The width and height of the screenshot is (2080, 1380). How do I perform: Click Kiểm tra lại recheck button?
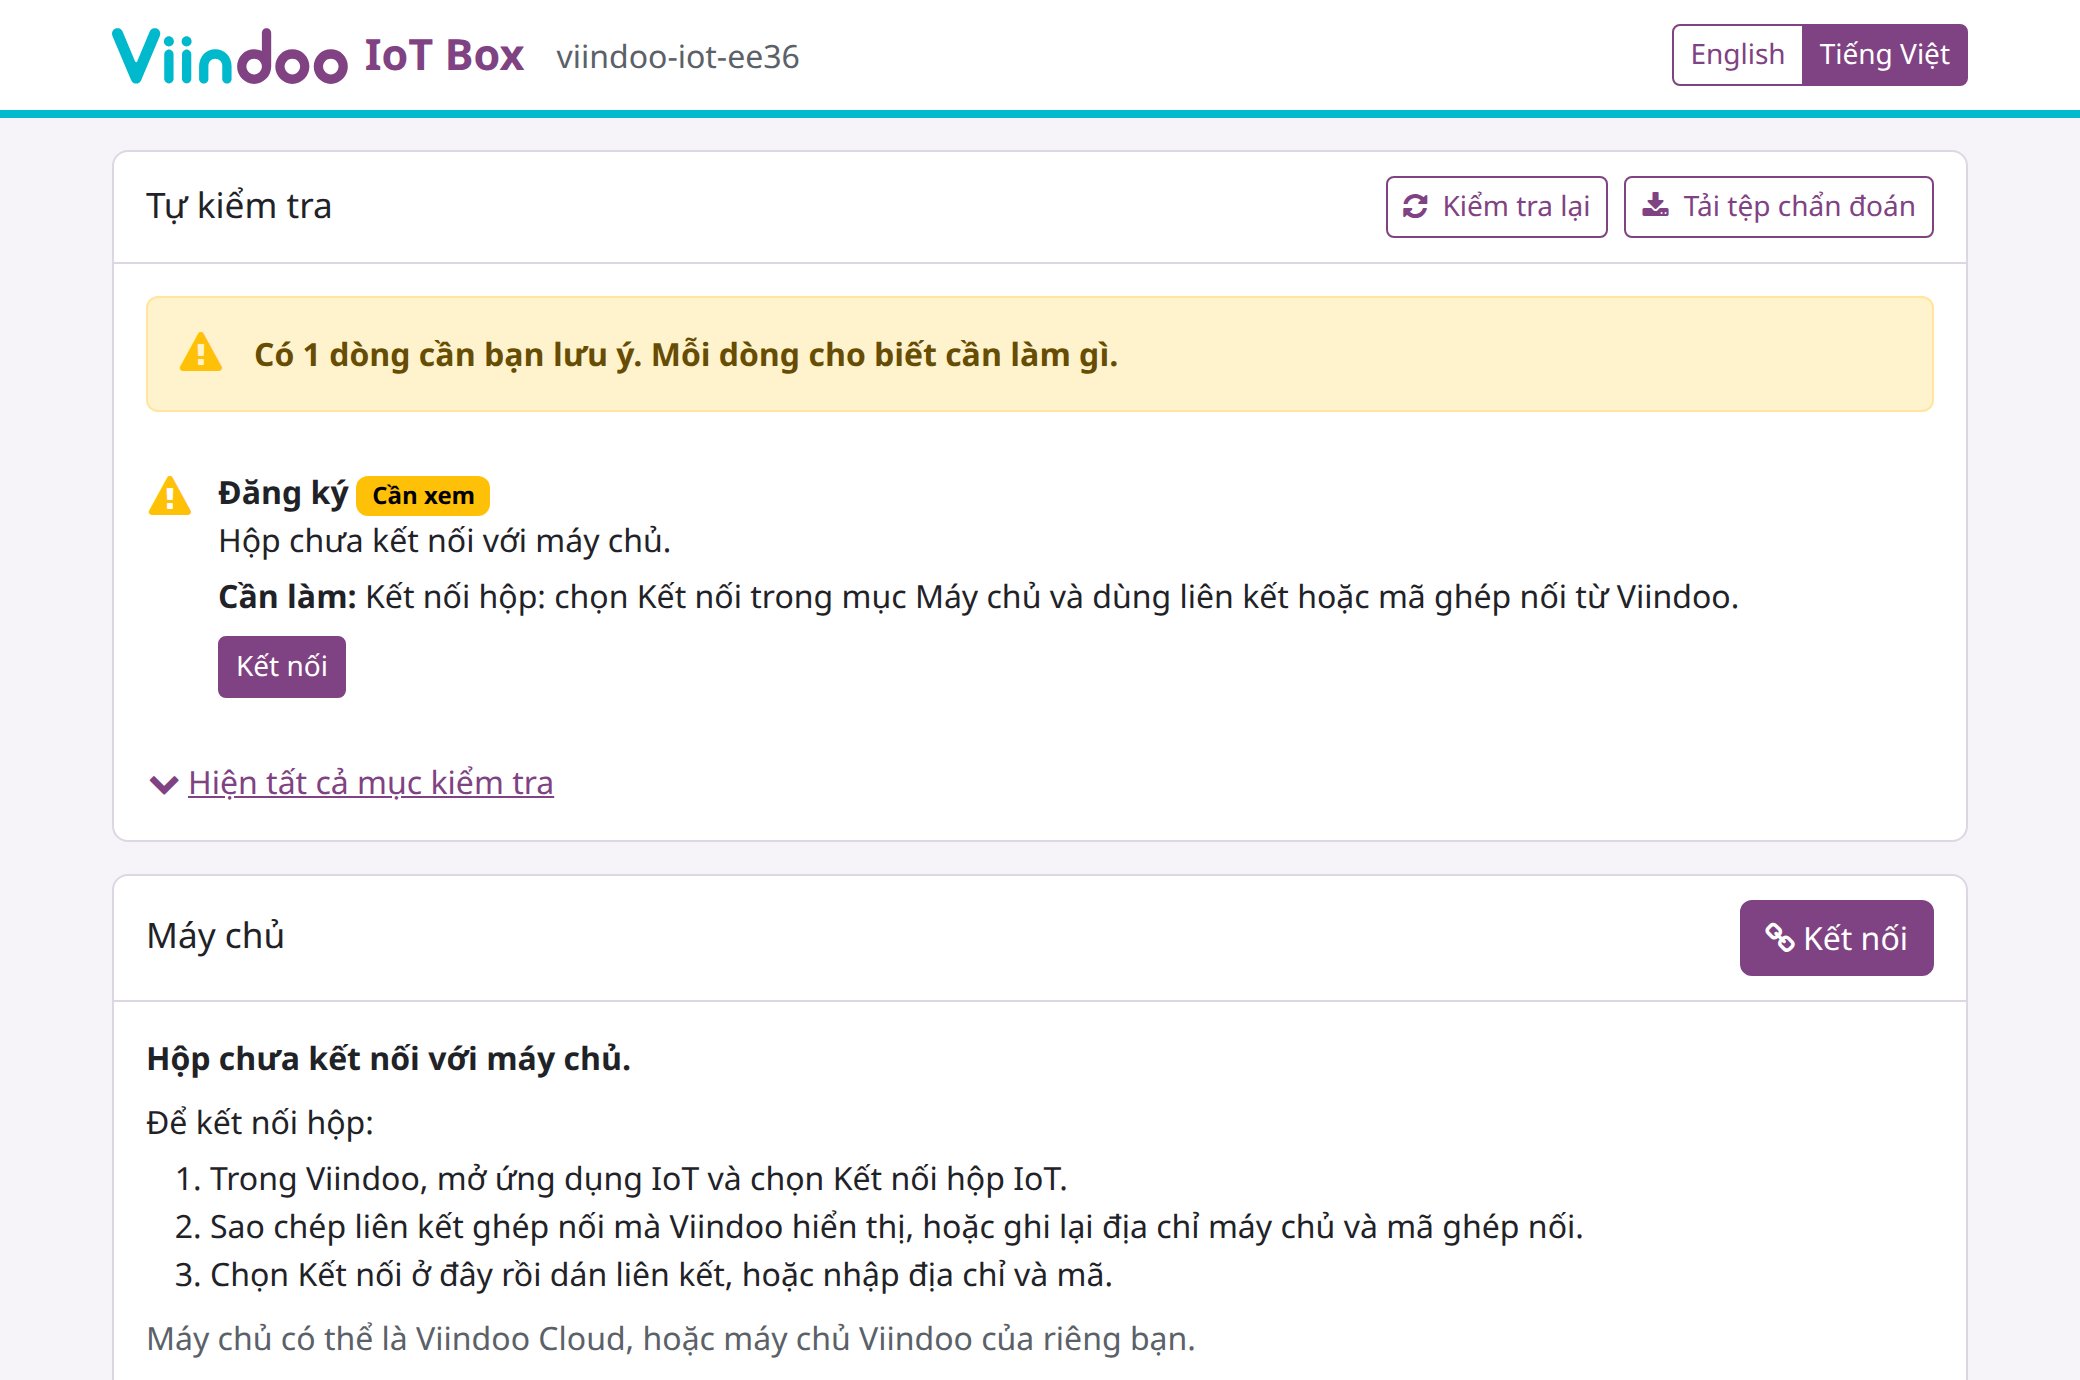[x=1496, y=207]
